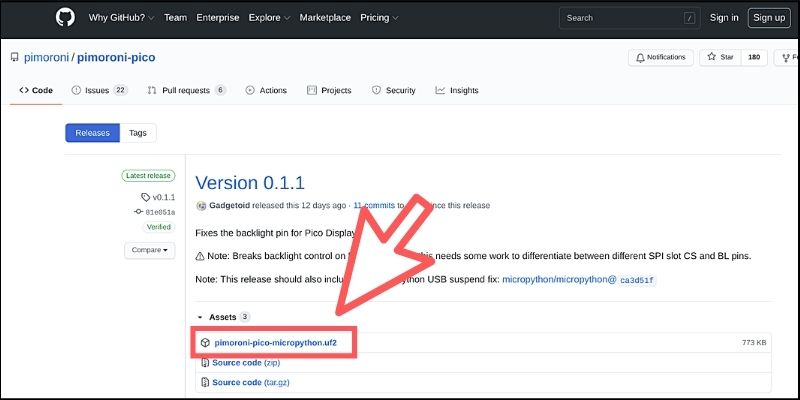Viewport: 800px width, 400px height.
Task: Click the Sign in link
Action: point(723,18)
